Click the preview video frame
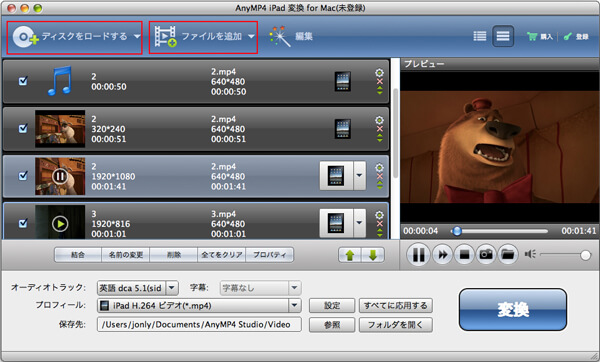 tap(500, 147)
